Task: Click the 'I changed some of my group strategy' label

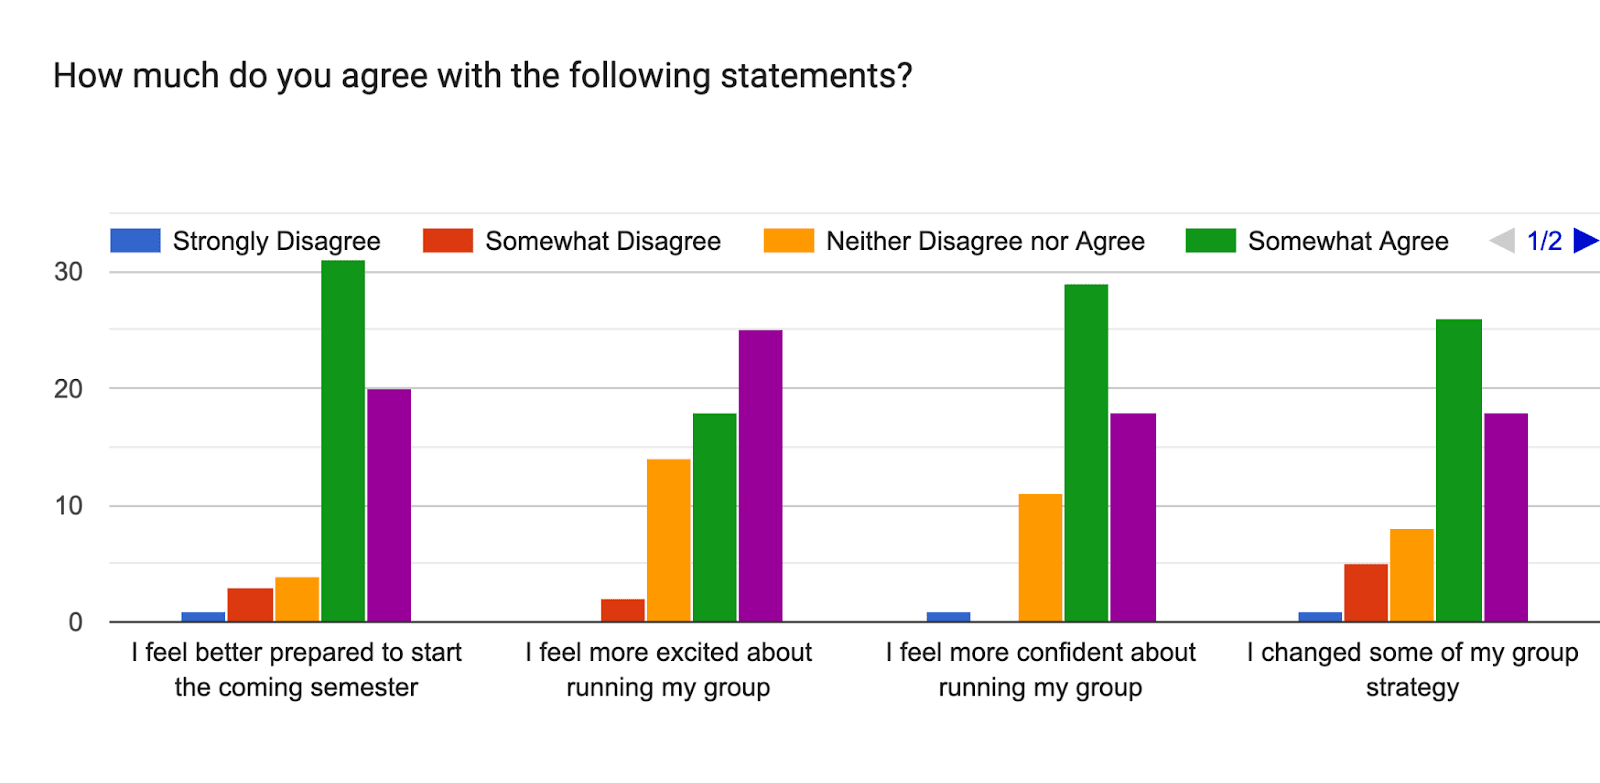Action: (1412, 670)
